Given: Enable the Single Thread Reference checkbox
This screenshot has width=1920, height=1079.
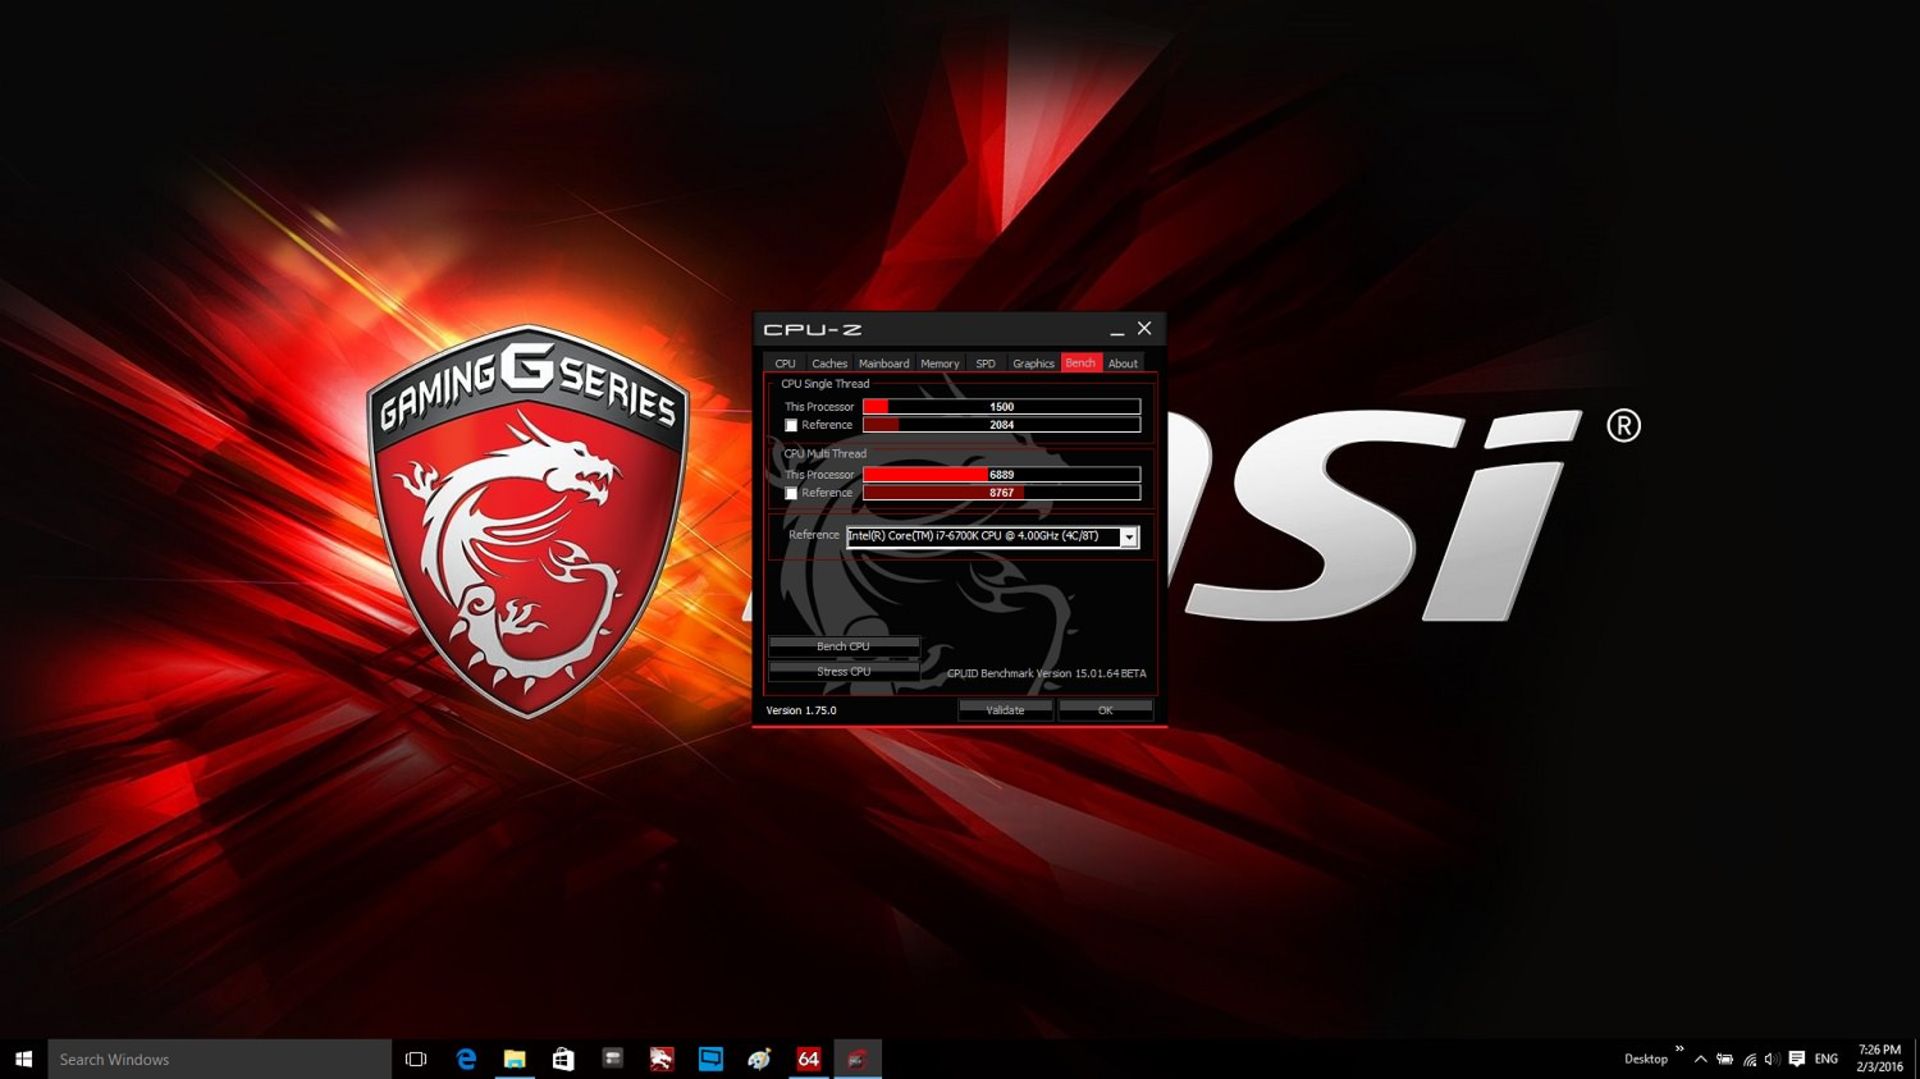Looking at the screenshot, I should (x=791, y=426).
